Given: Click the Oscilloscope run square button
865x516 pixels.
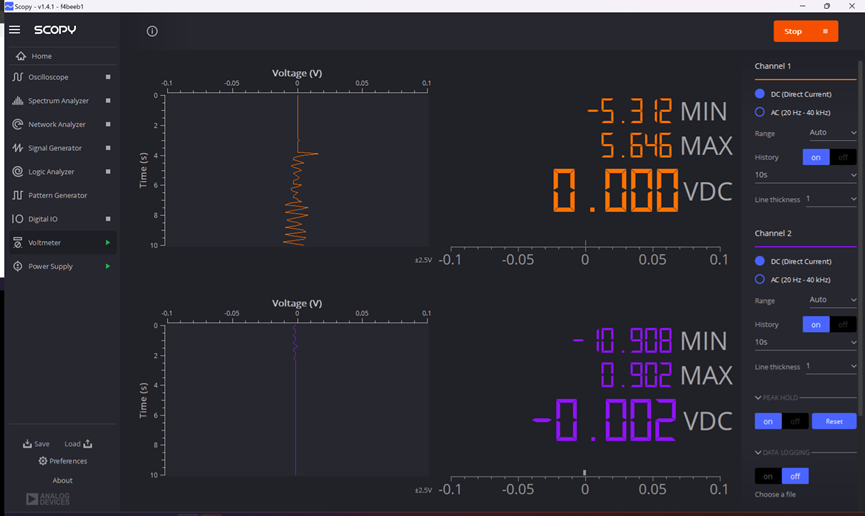Looking at the screenshot, I should (108, 77).
